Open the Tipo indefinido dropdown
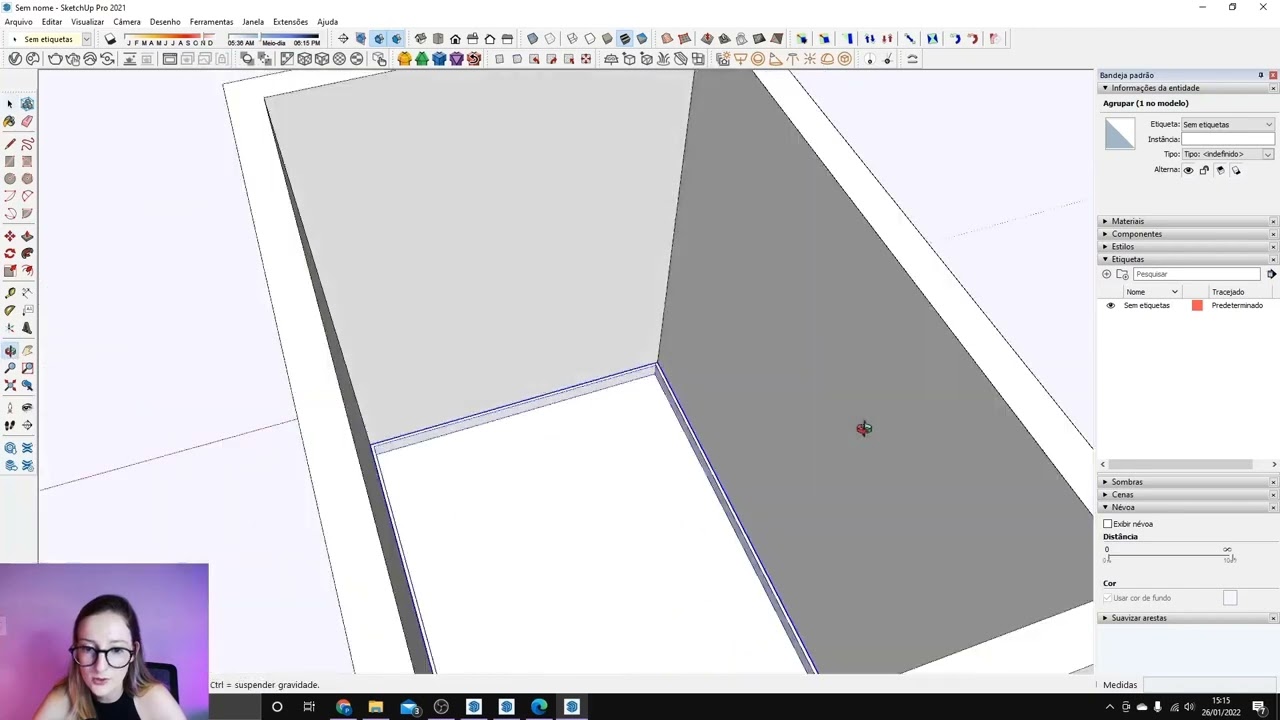This screenshot has height=720, width=1280. (x=1228, y=154)
